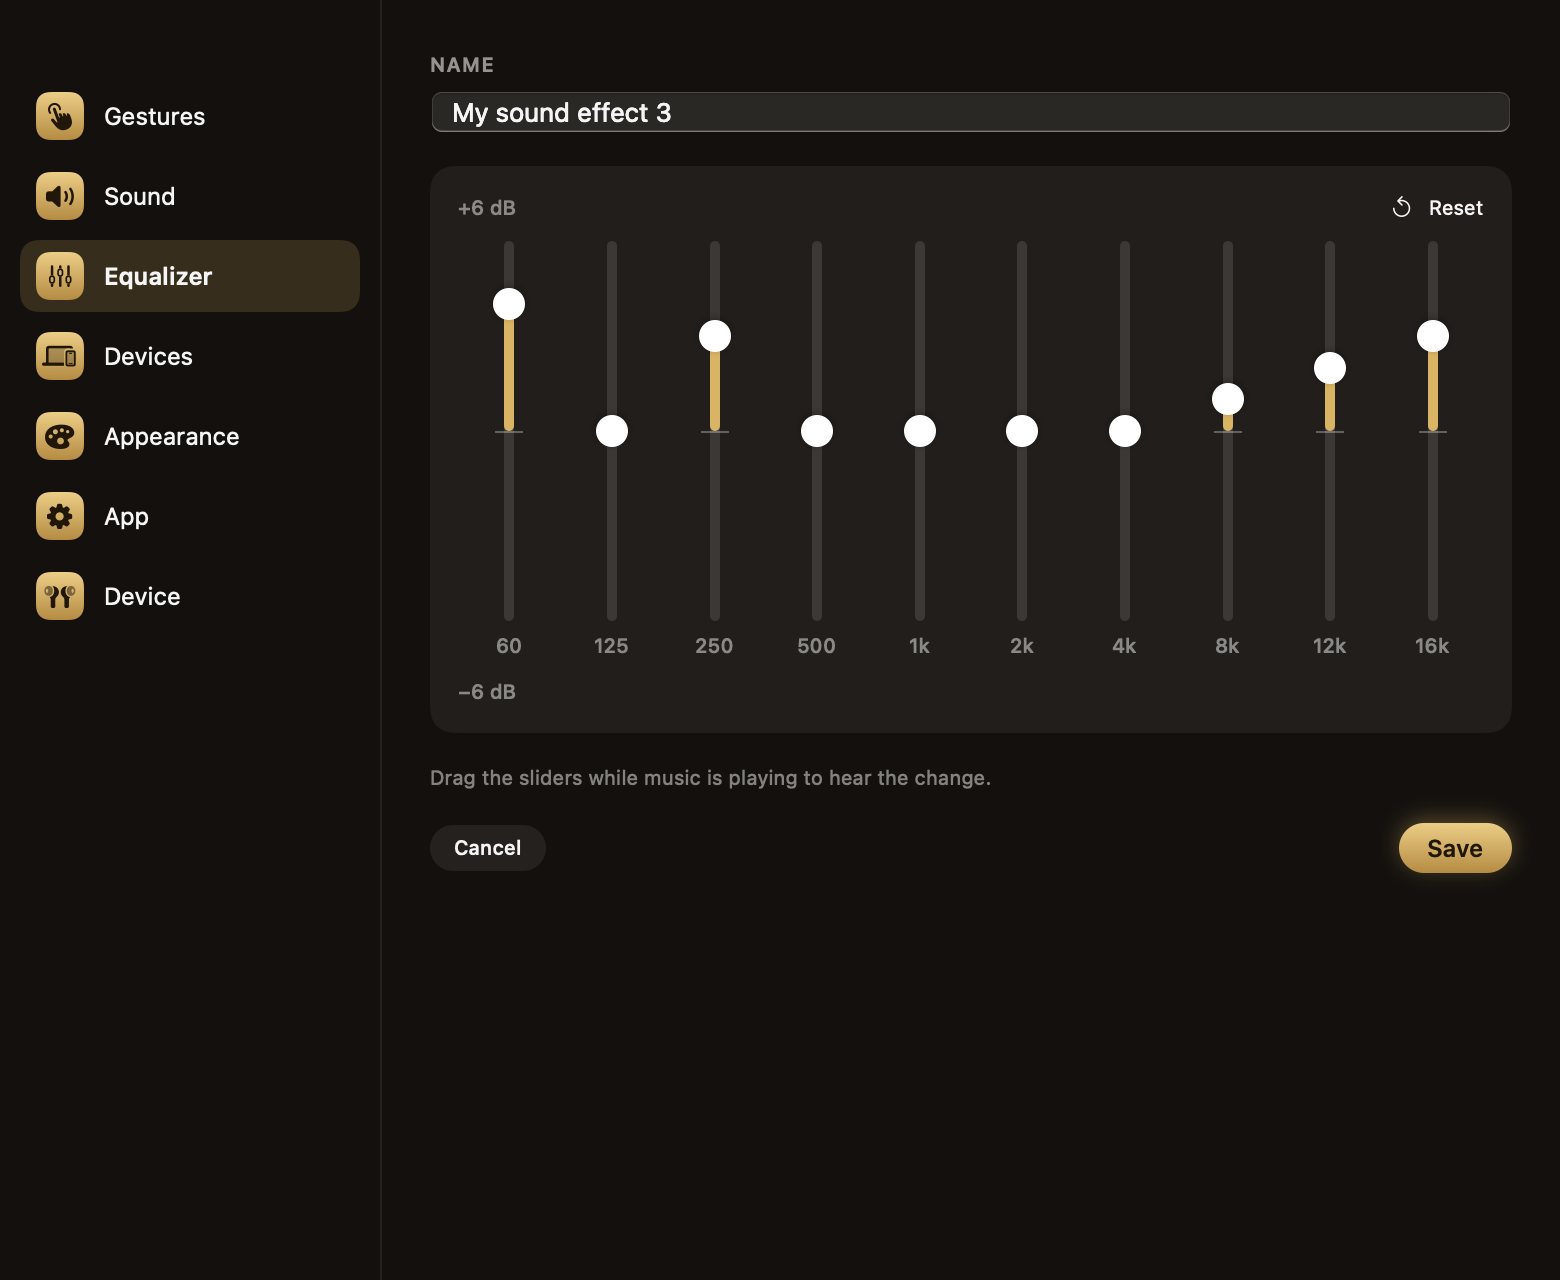
Task: Click the 125 Hz slider knob
Action: [612, 431]
